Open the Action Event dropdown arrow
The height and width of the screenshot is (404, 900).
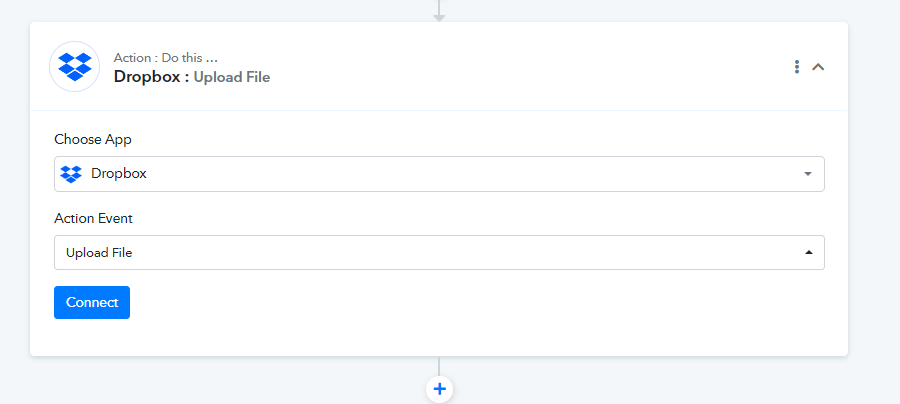(809, 252)
